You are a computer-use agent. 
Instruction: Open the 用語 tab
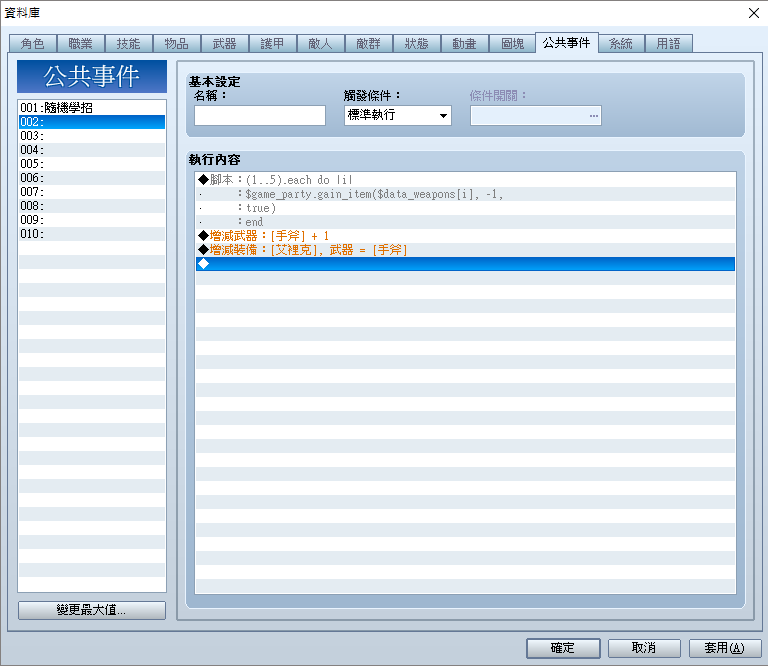coord(669,44)
